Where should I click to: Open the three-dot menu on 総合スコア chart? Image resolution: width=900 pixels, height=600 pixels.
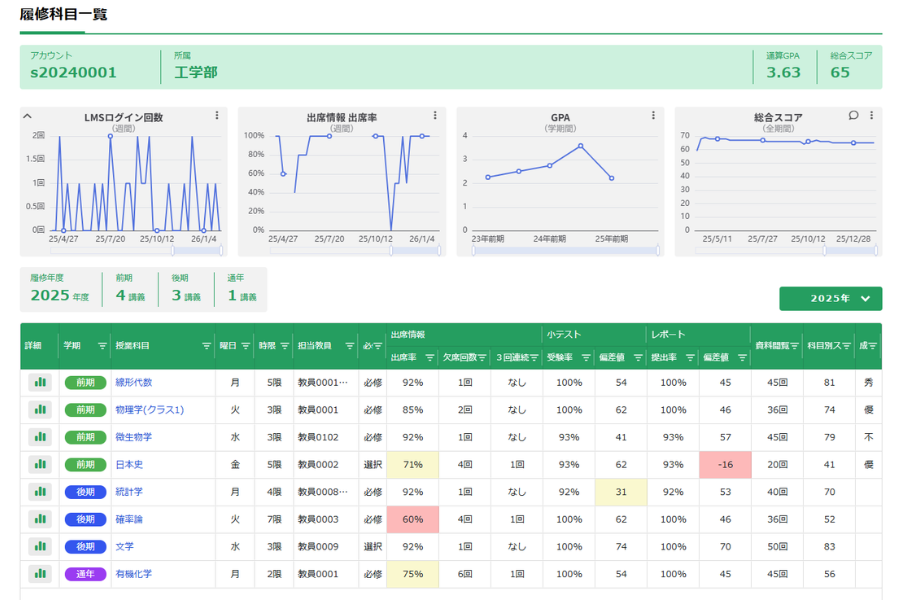(871, 116)
